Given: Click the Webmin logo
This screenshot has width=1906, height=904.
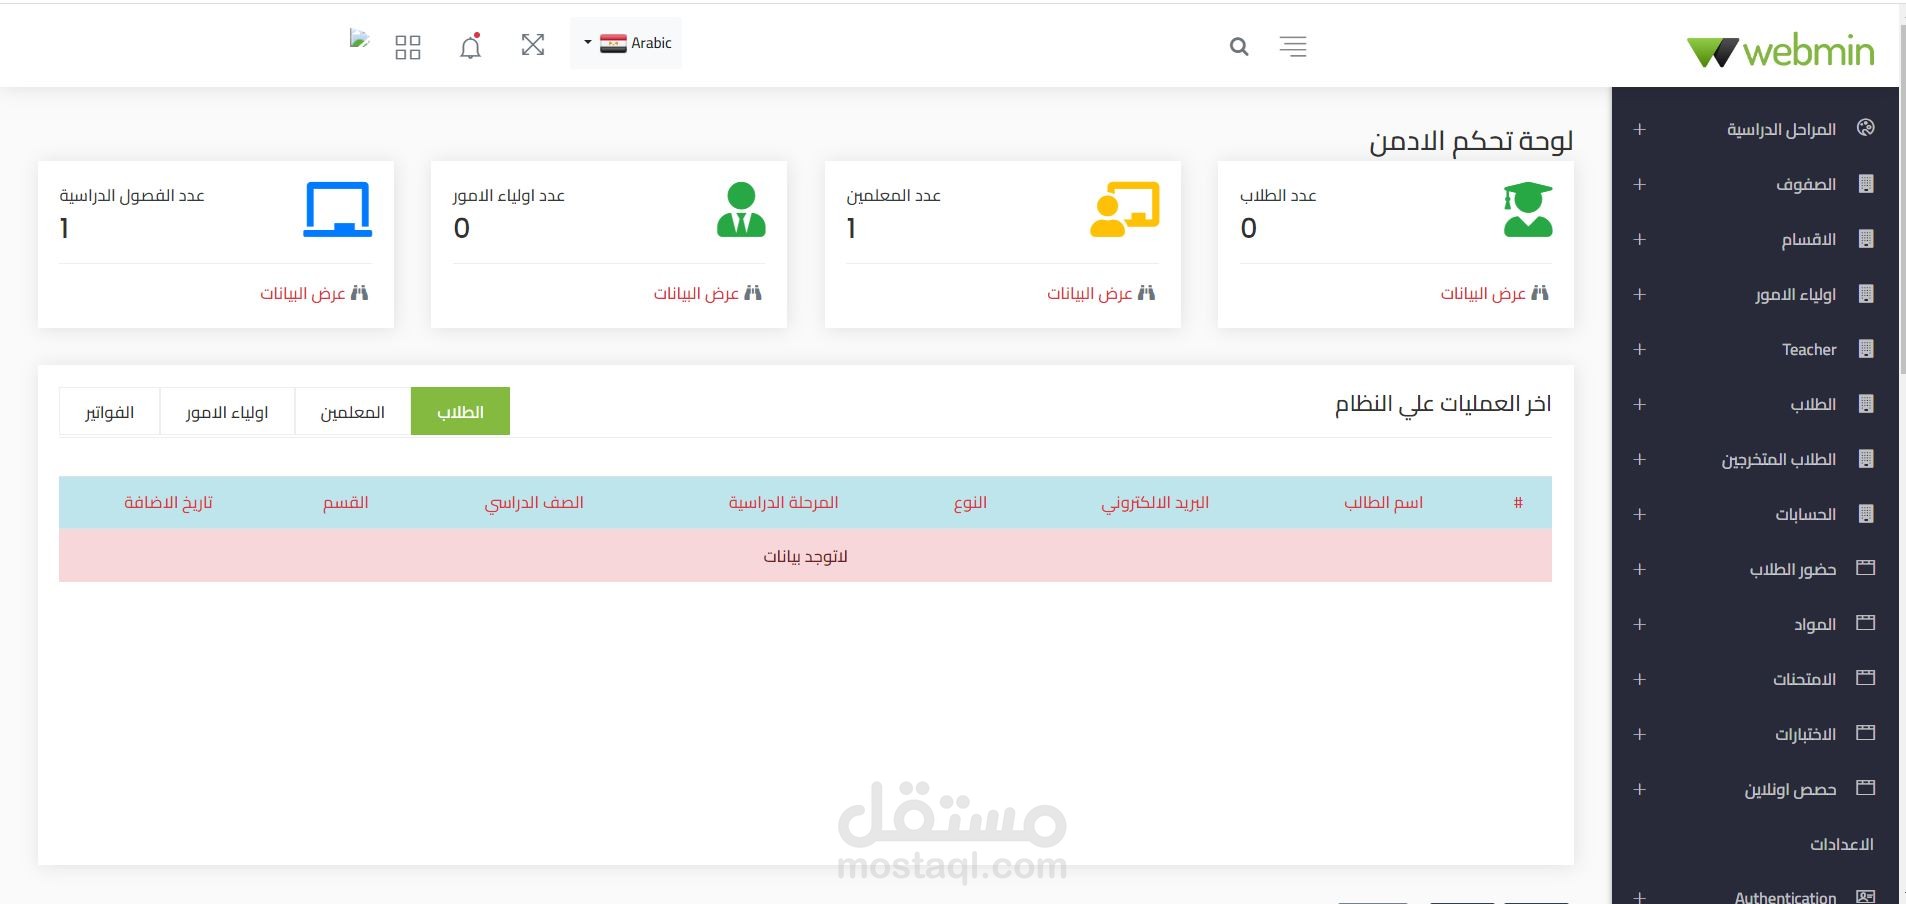Looking at the screenshot, I should [x=1779, y=50].
